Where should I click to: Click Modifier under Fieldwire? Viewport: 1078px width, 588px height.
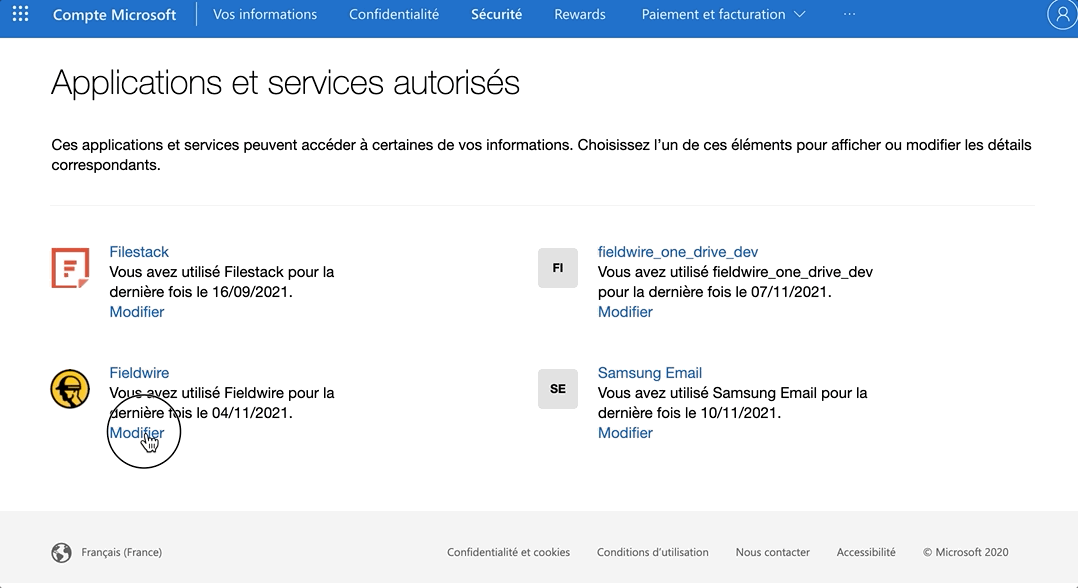pos(136,432)
